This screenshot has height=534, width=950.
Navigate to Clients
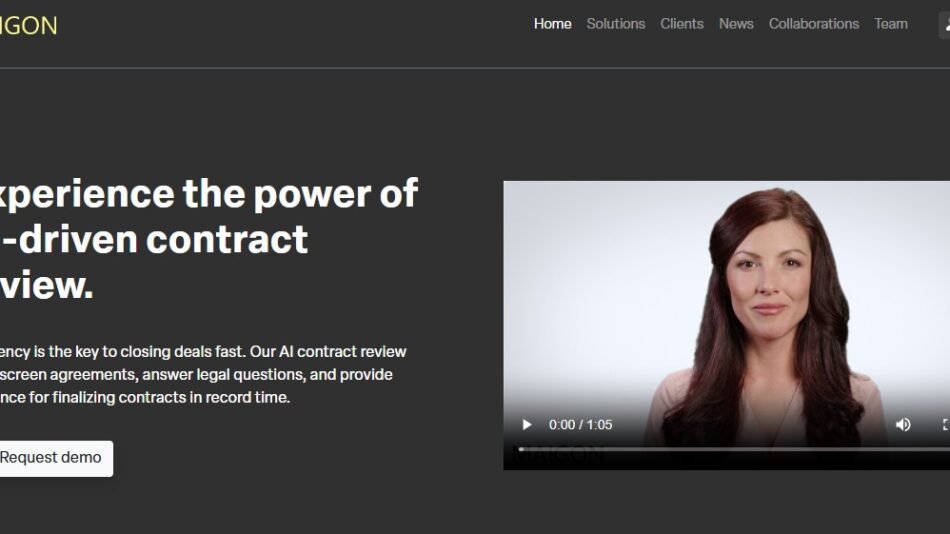682,24
